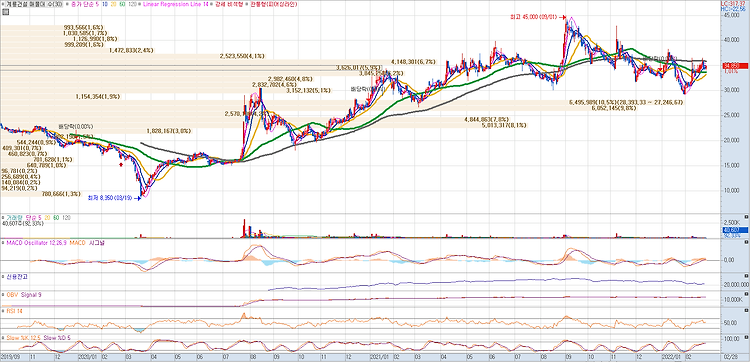Screen dimensions: 750x362
Task: Select the stock name label in the price legend
Action: pos(34,4)
